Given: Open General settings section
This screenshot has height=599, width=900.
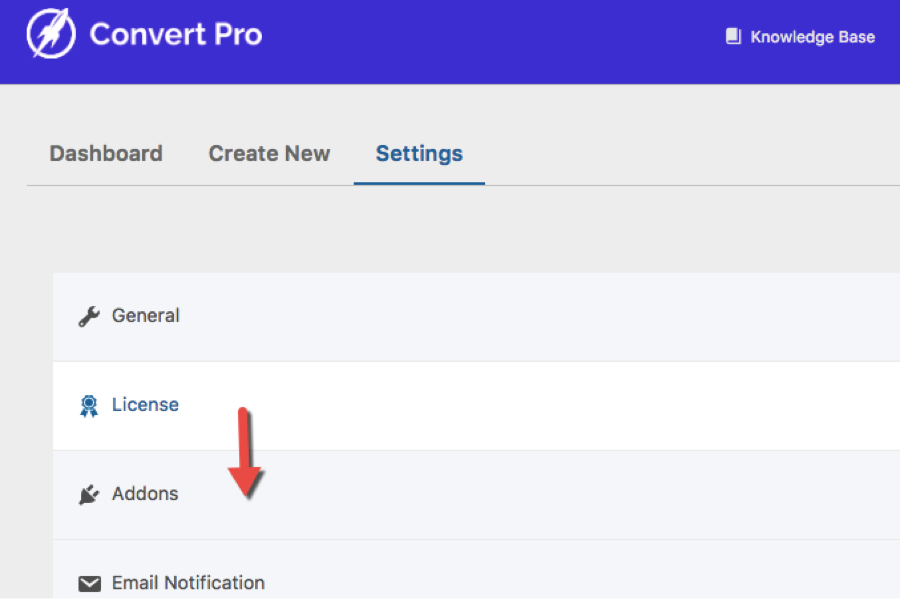Looking at the screenshot, I should click(x=476, y=317).
